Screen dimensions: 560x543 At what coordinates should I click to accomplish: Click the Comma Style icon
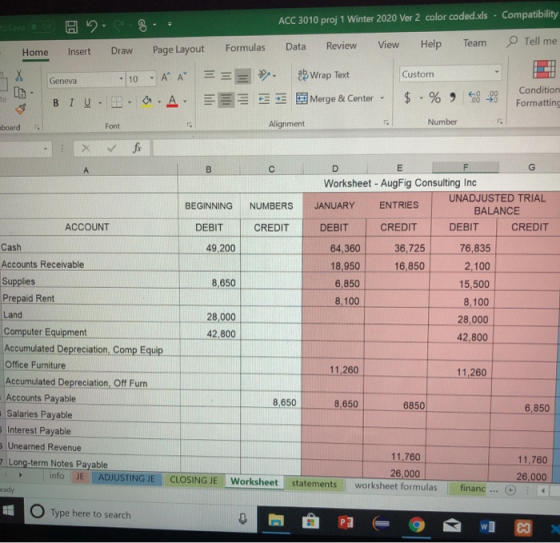click(453, 96)
